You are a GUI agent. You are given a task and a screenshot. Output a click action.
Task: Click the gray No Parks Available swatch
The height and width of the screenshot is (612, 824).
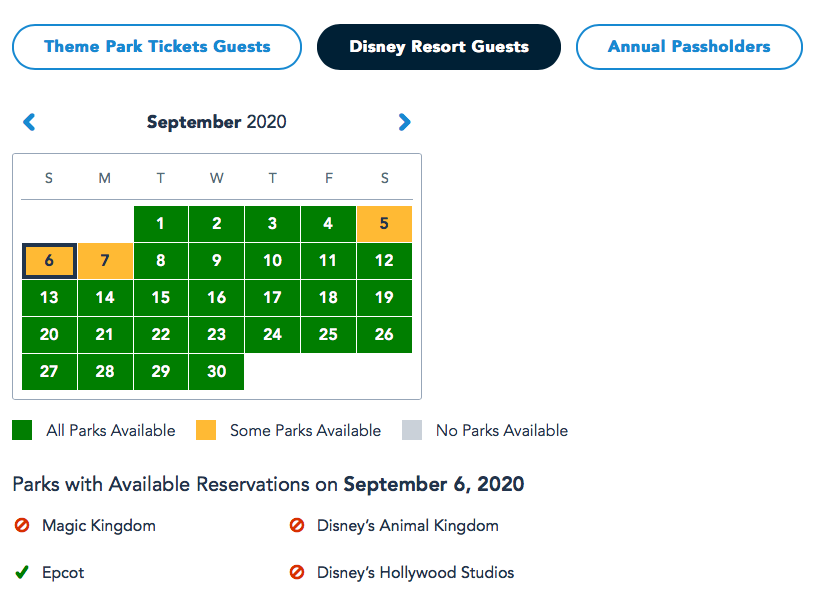[x=412, y=431]
